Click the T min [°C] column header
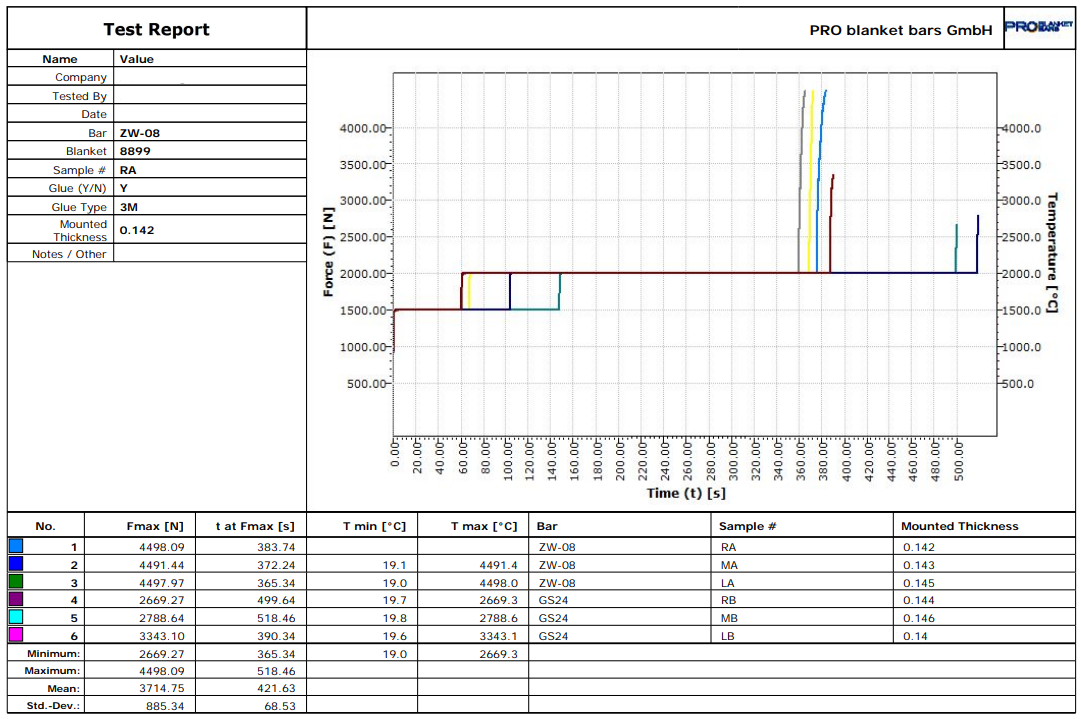The image size is (1081, 719). pyautogui.click(x=374, y=526)
